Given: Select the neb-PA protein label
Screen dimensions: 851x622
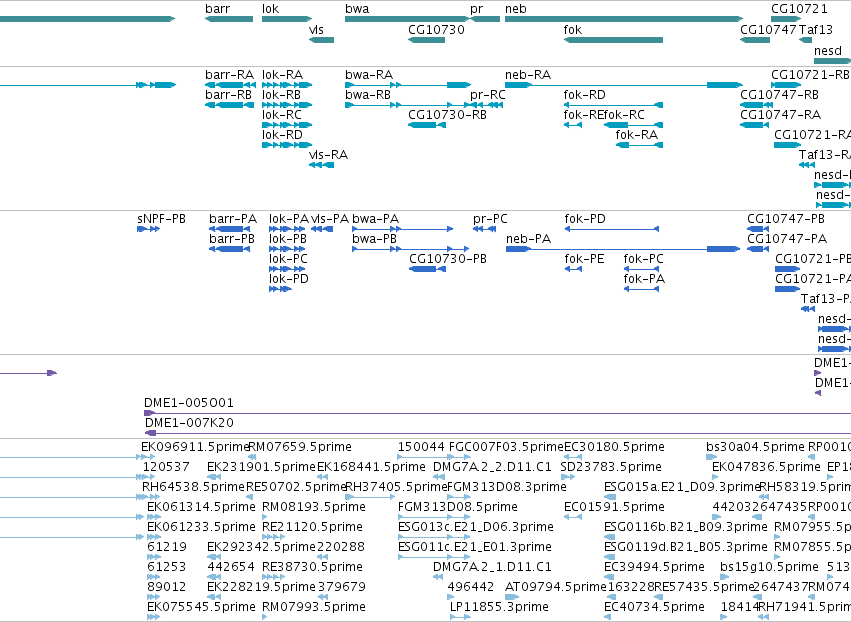Looking at the screenshot, I should coord(529,239).
